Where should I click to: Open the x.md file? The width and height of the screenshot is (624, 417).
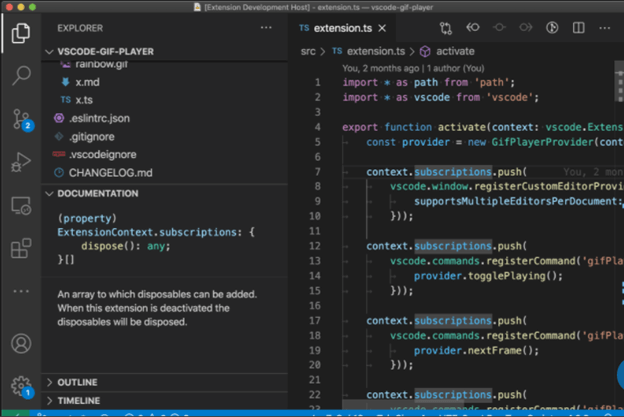(165, 82)
